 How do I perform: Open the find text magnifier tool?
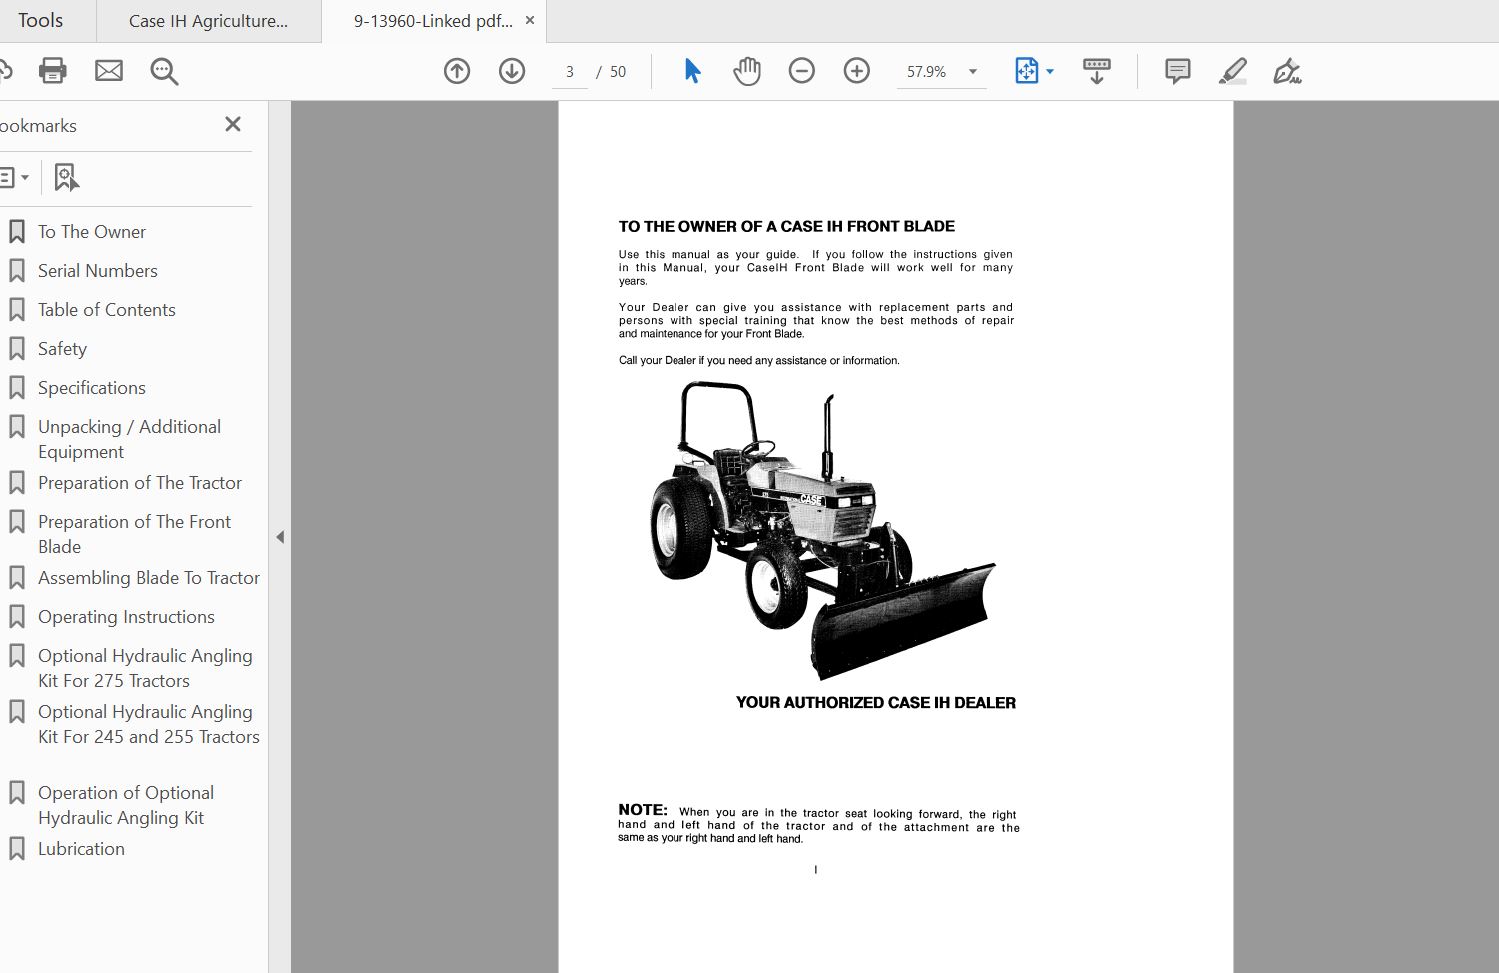point(164,71)
